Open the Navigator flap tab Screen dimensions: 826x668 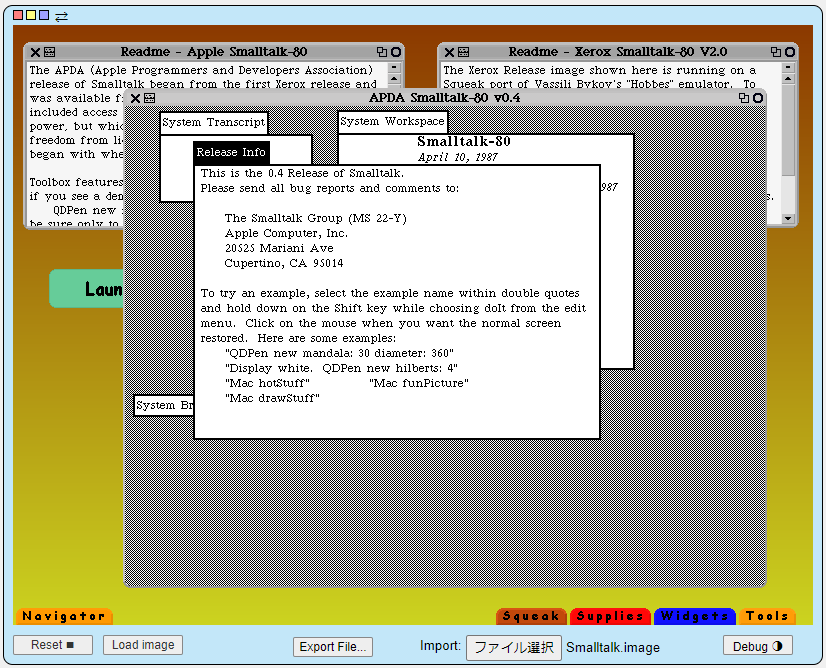[x=63, y=616]
